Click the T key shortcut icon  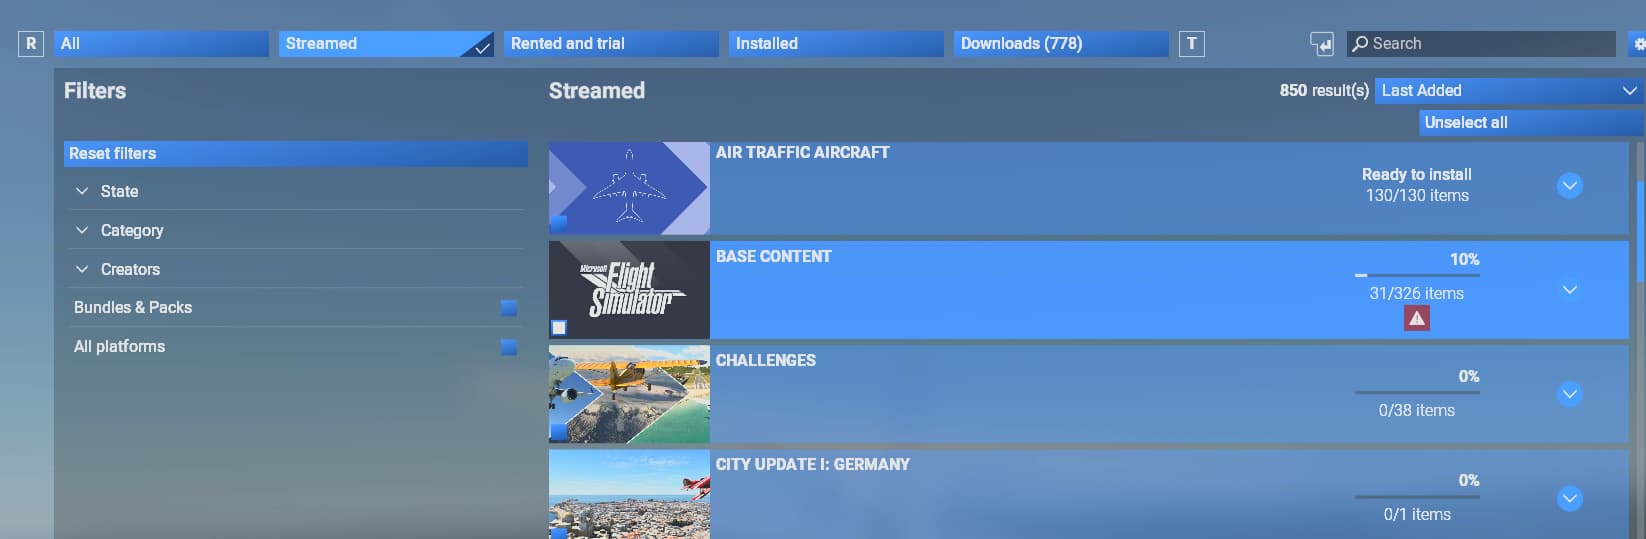(1191, 43)
